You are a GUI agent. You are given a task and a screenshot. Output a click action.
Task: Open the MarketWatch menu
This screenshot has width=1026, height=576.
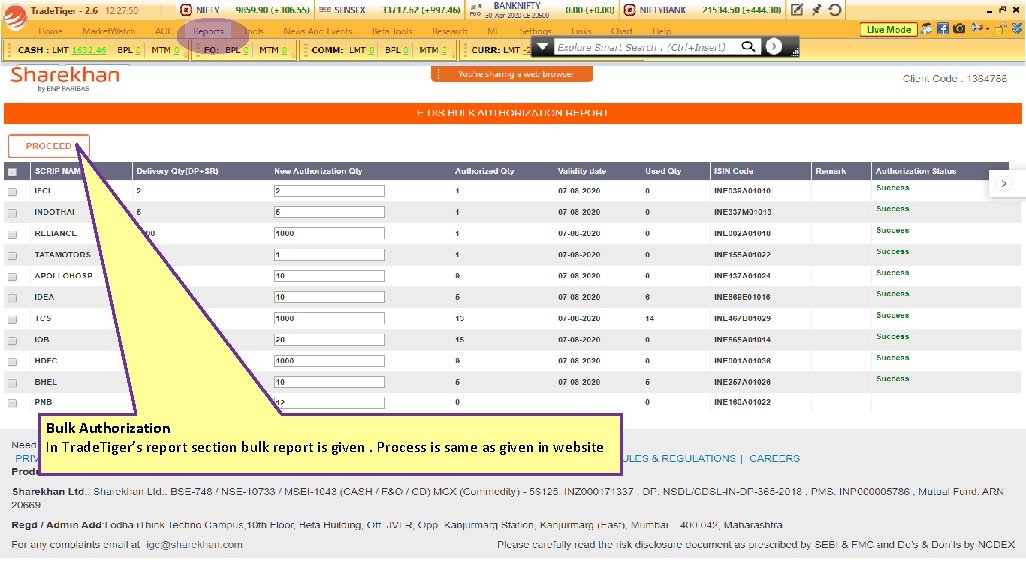point(109,31)
